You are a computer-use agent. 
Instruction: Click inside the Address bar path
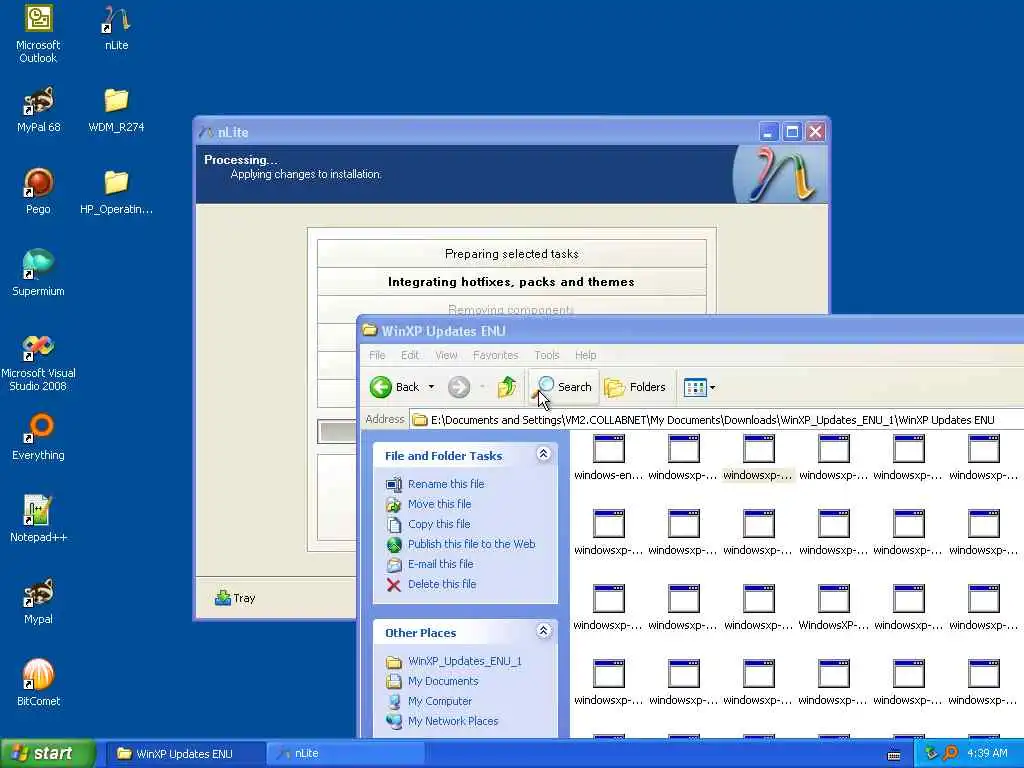tap(715, 420)
